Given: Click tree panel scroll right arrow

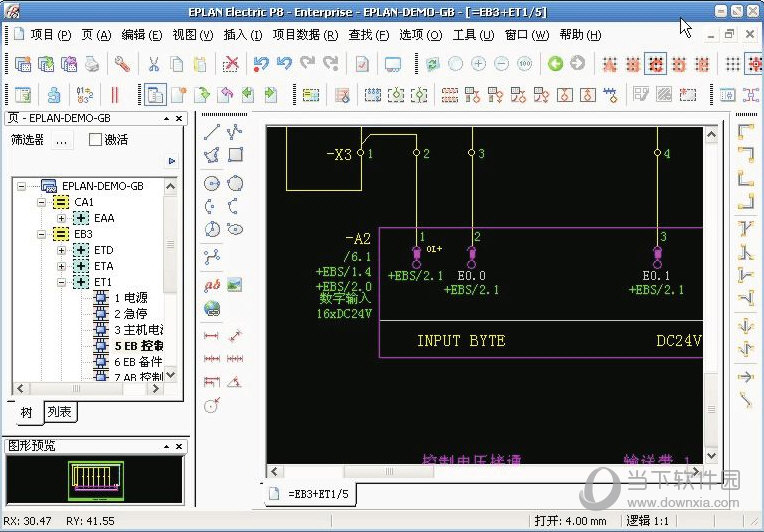Looking at the screenshot, I should [156, 388].
